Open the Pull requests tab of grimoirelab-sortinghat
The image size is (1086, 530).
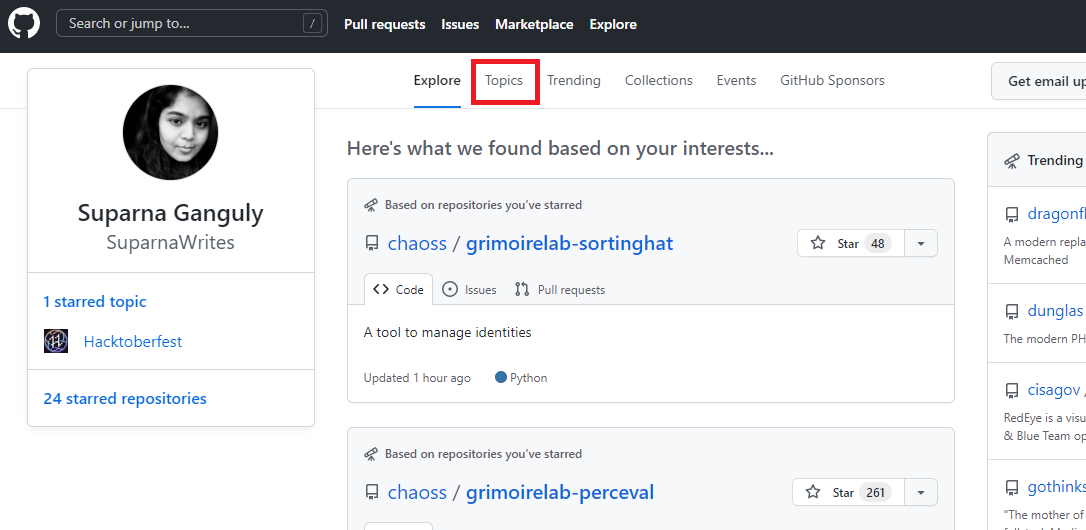560,290
